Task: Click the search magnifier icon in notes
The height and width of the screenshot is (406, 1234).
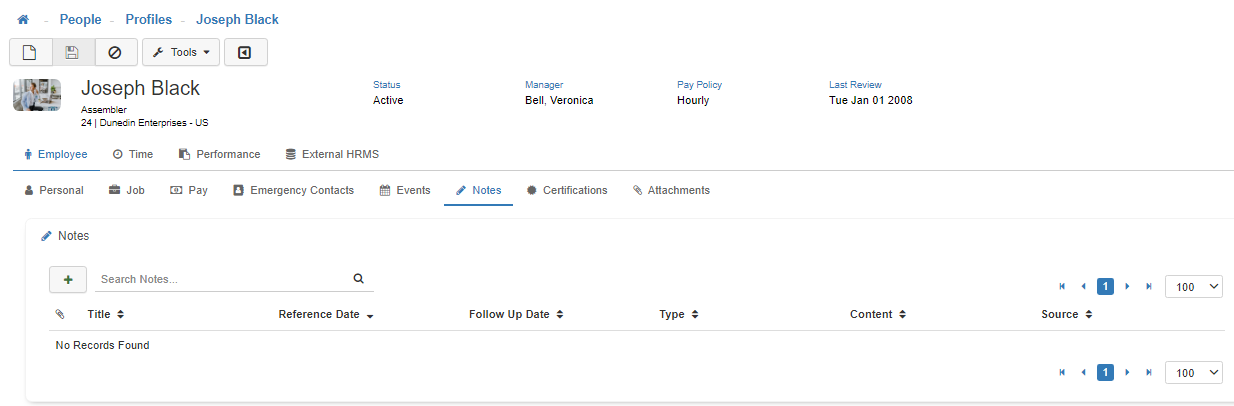Action: pos(359,279)
